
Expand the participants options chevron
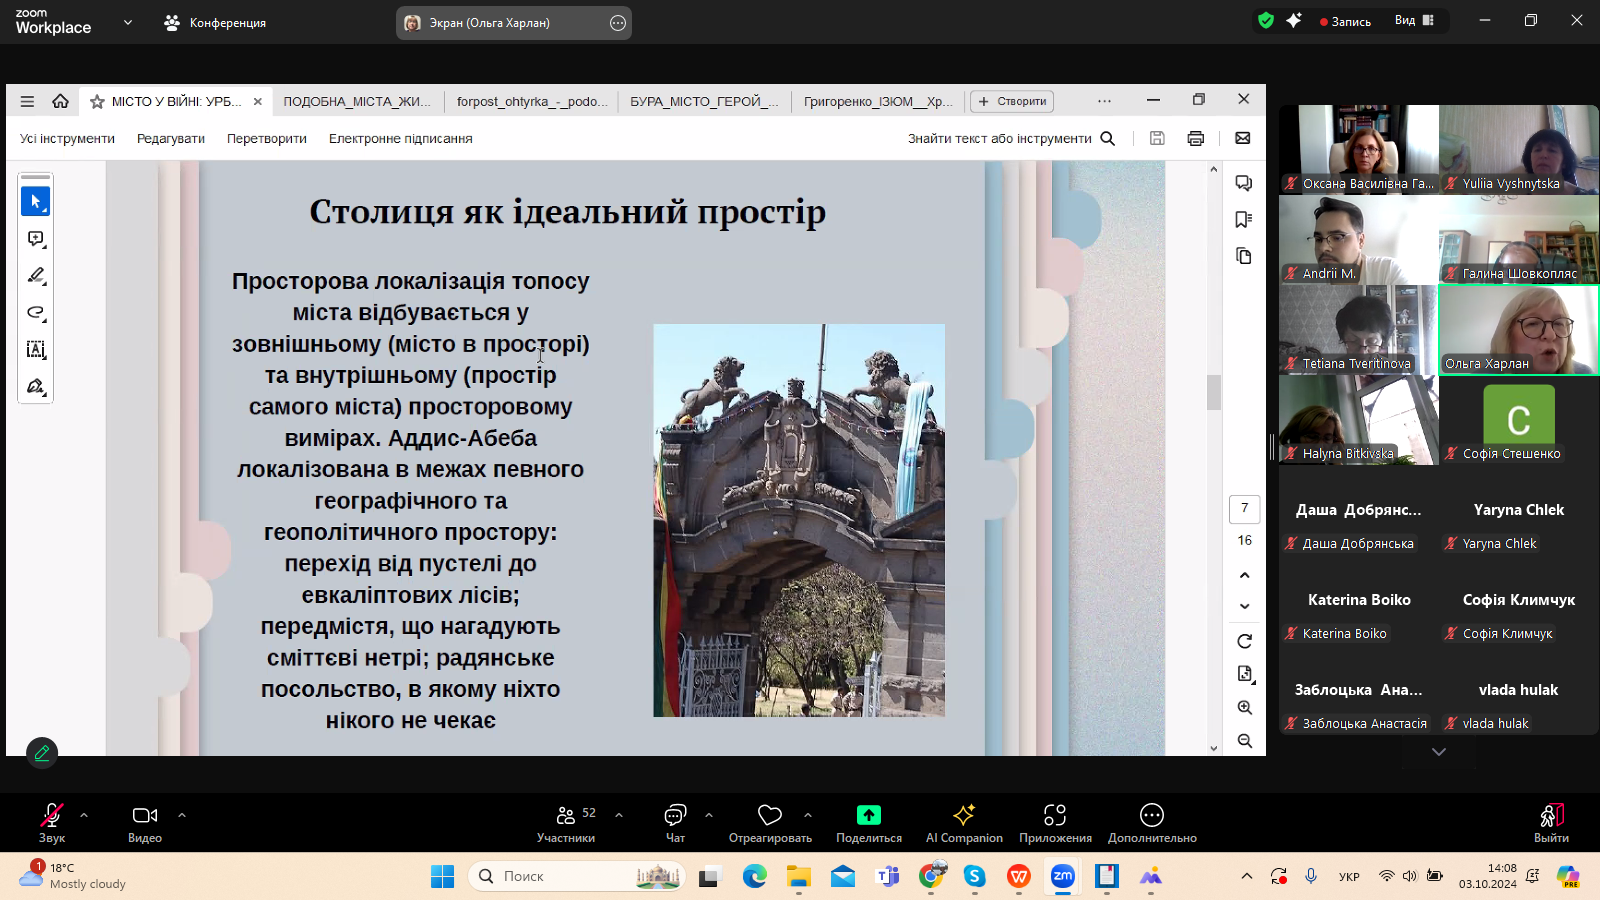coord(619,815)
